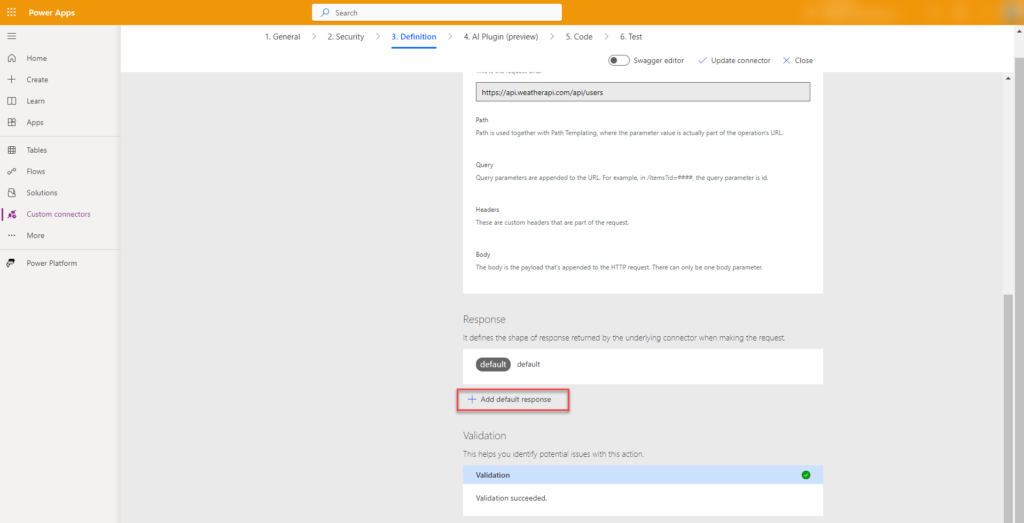
Task: Click Update connector button
Action: click(734, 60)
